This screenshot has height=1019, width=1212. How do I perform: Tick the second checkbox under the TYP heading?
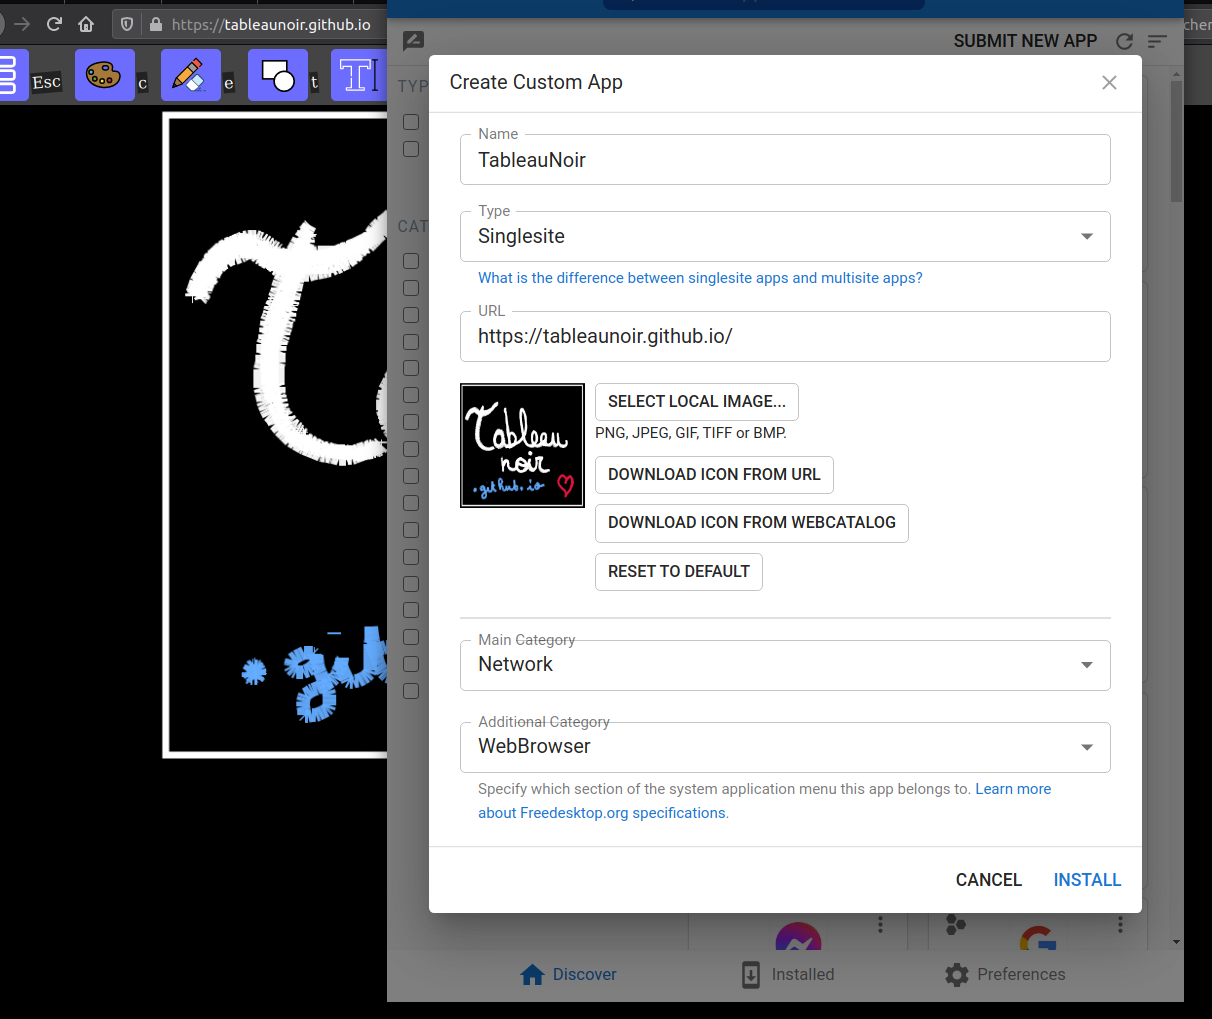(411, 149)
